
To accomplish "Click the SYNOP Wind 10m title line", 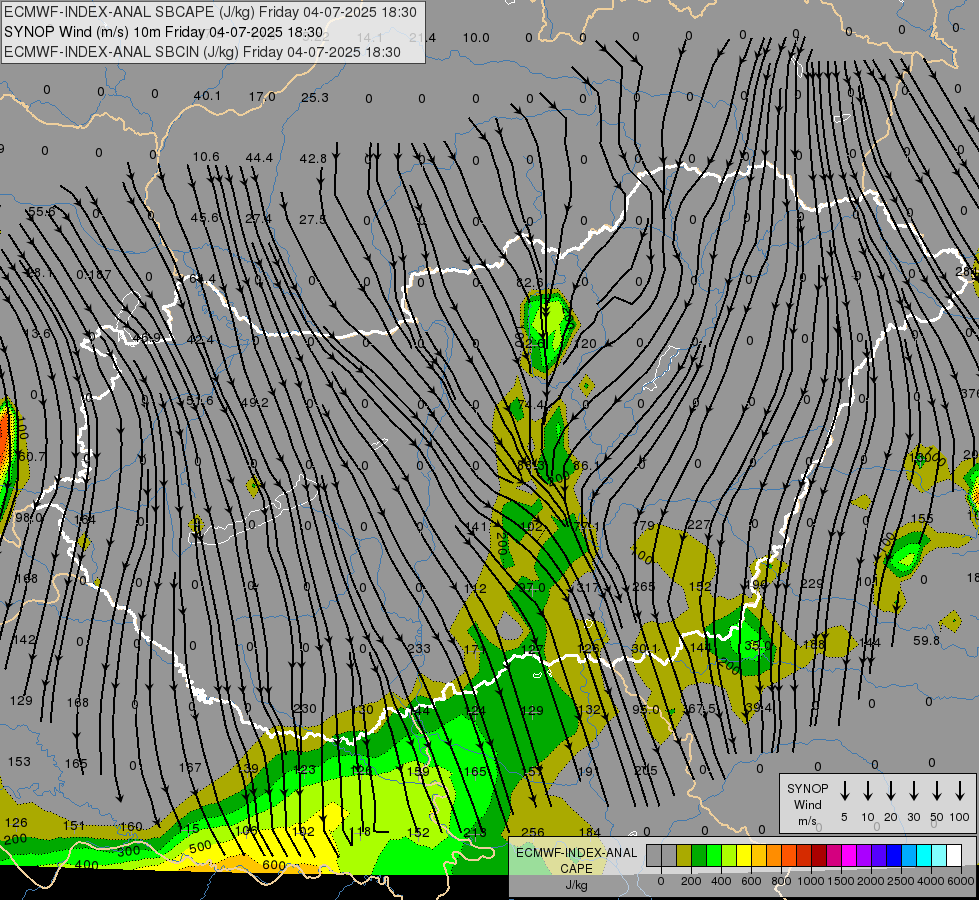I will [x=163, y=32].
